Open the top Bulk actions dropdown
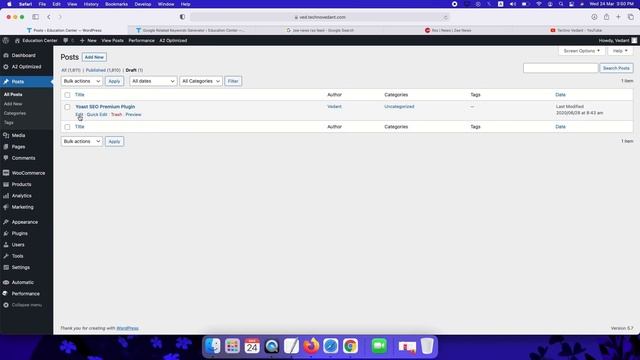The image size is (640, 360). coord(82,81)
